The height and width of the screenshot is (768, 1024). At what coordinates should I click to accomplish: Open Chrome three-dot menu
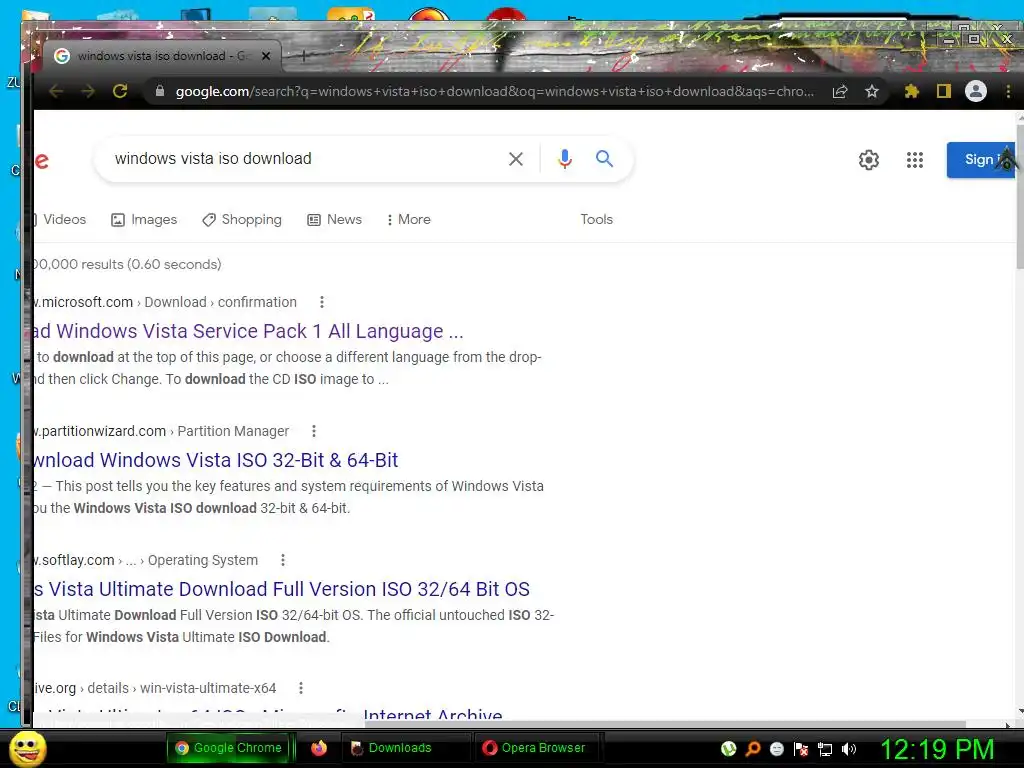(x=1008, y=91)
